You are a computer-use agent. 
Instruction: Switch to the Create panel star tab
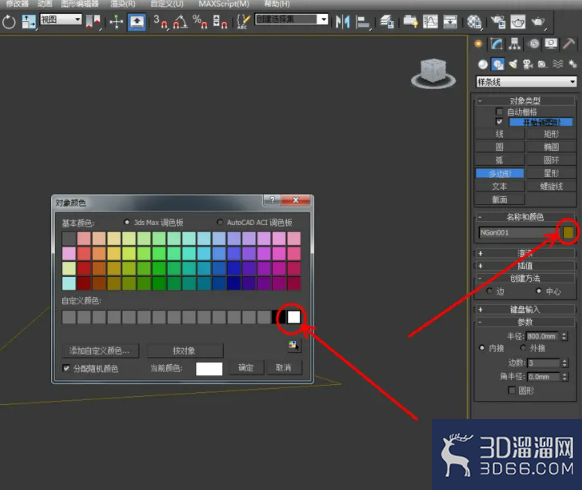click(x=478, y=44)
